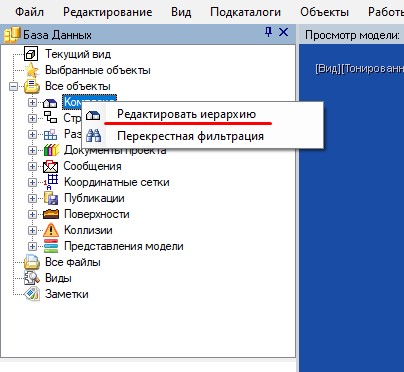Expand the Раз node

(x=32, y=134)
